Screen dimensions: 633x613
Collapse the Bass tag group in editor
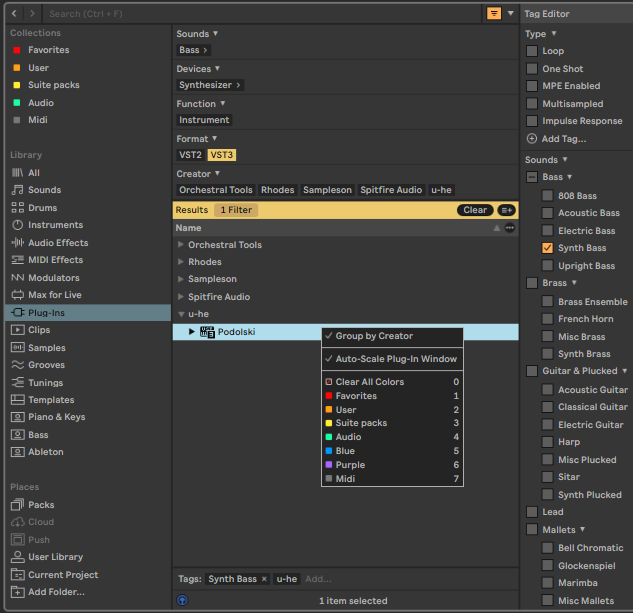(569, 177)
